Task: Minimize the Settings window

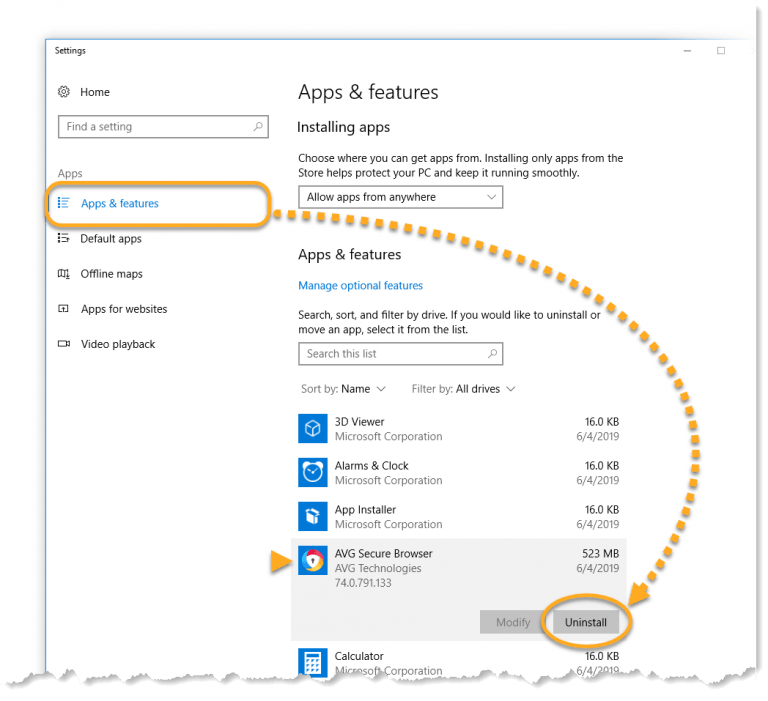Action: coord(688,50)
